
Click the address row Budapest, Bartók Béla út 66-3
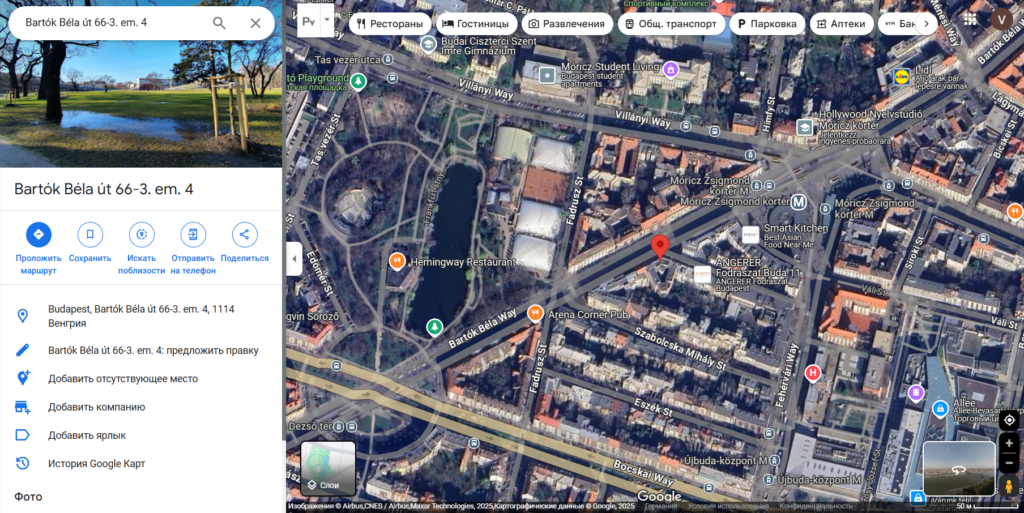(x=141, y=316)
